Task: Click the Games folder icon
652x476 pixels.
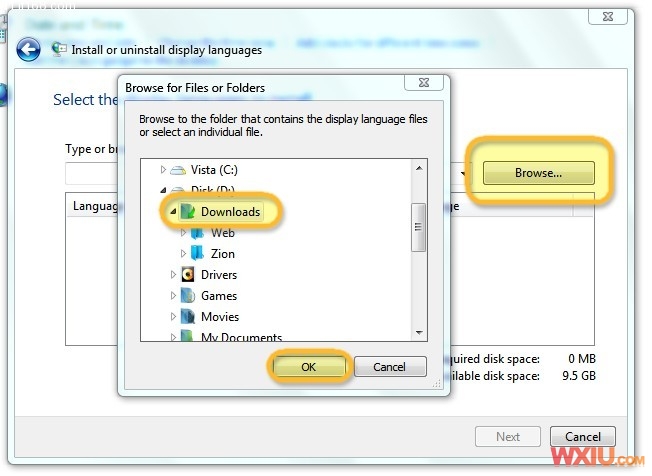Action: point(187,296)
